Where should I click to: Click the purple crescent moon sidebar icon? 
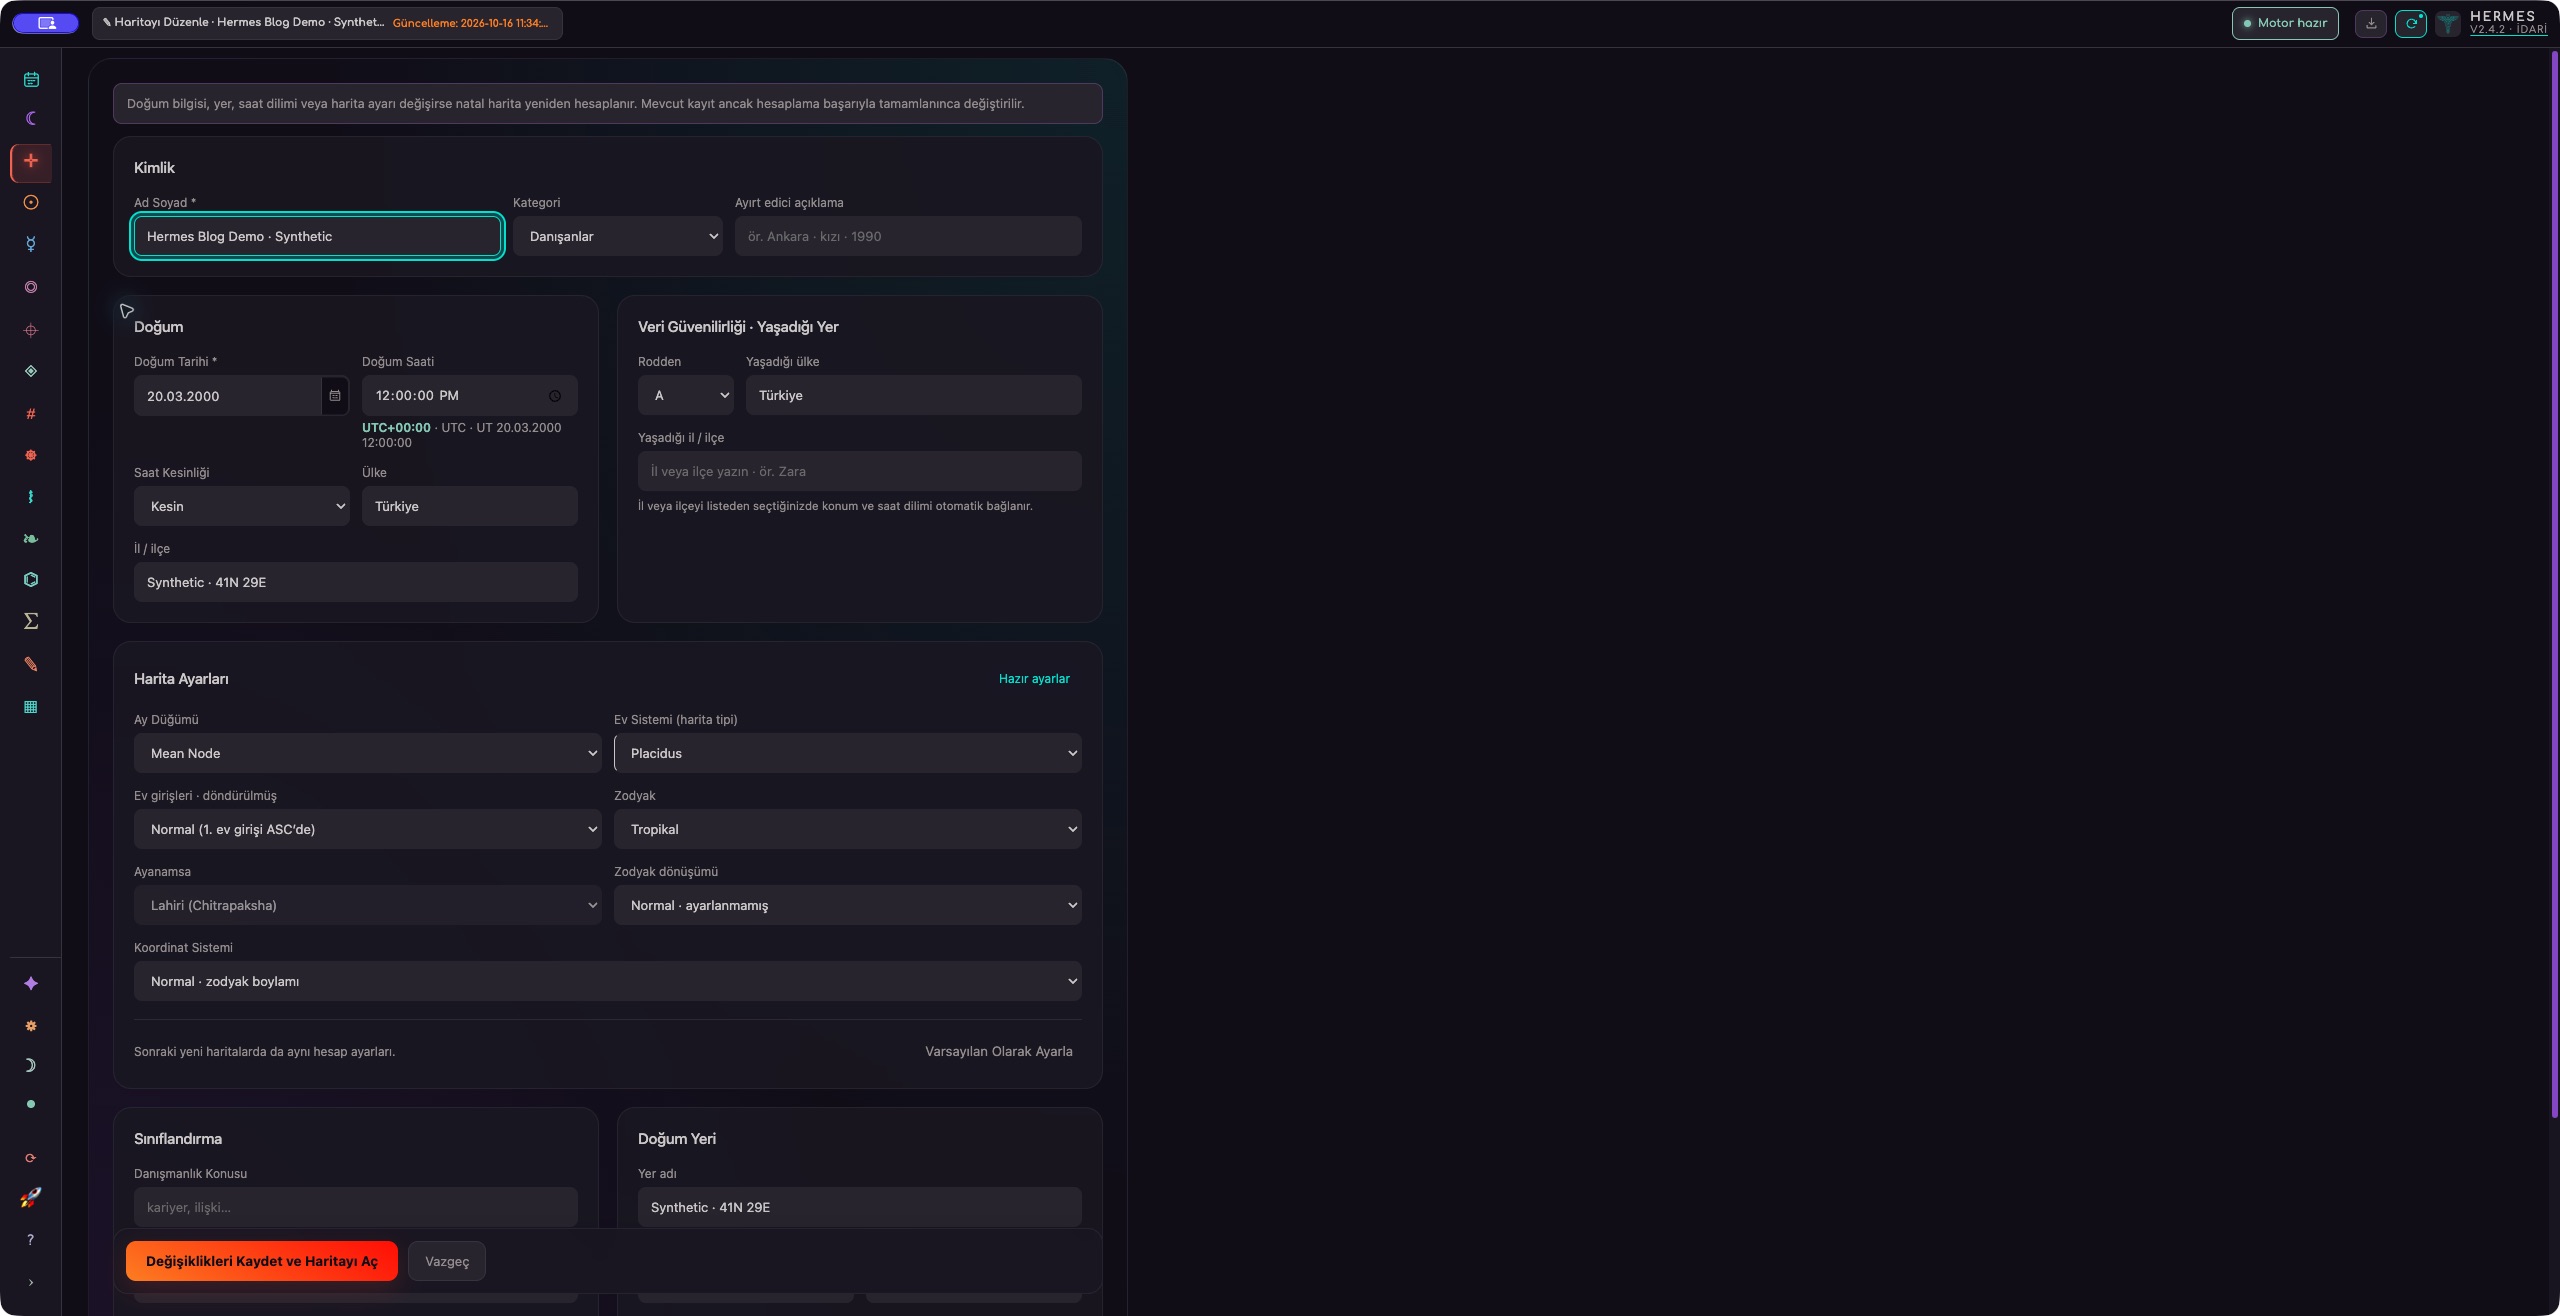31,119
